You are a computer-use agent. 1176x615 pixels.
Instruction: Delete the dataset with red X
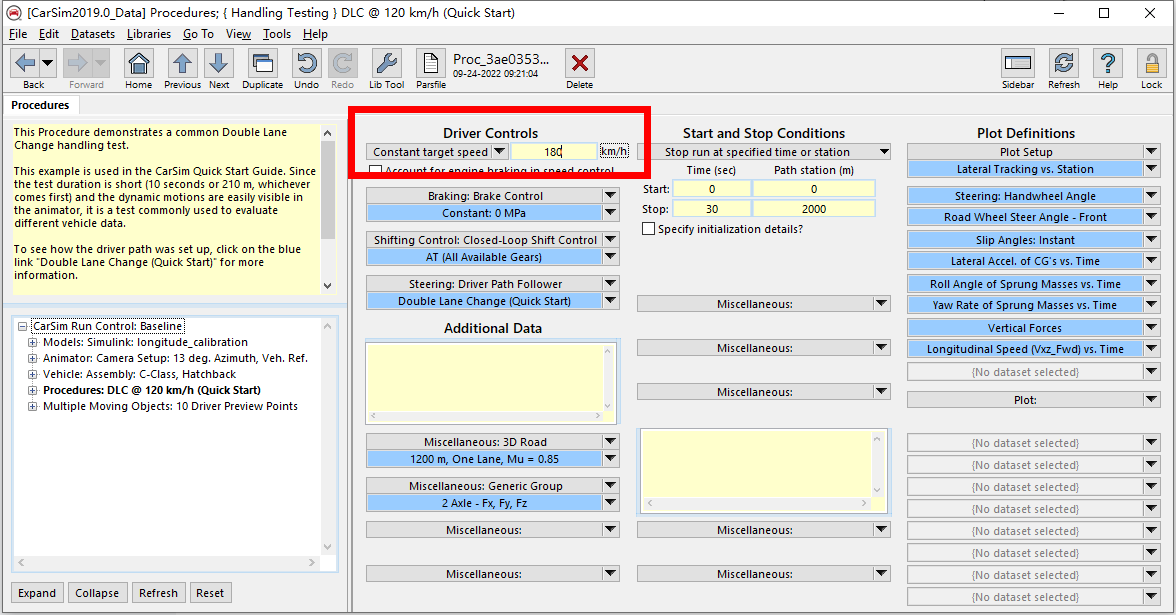[580, 63]
